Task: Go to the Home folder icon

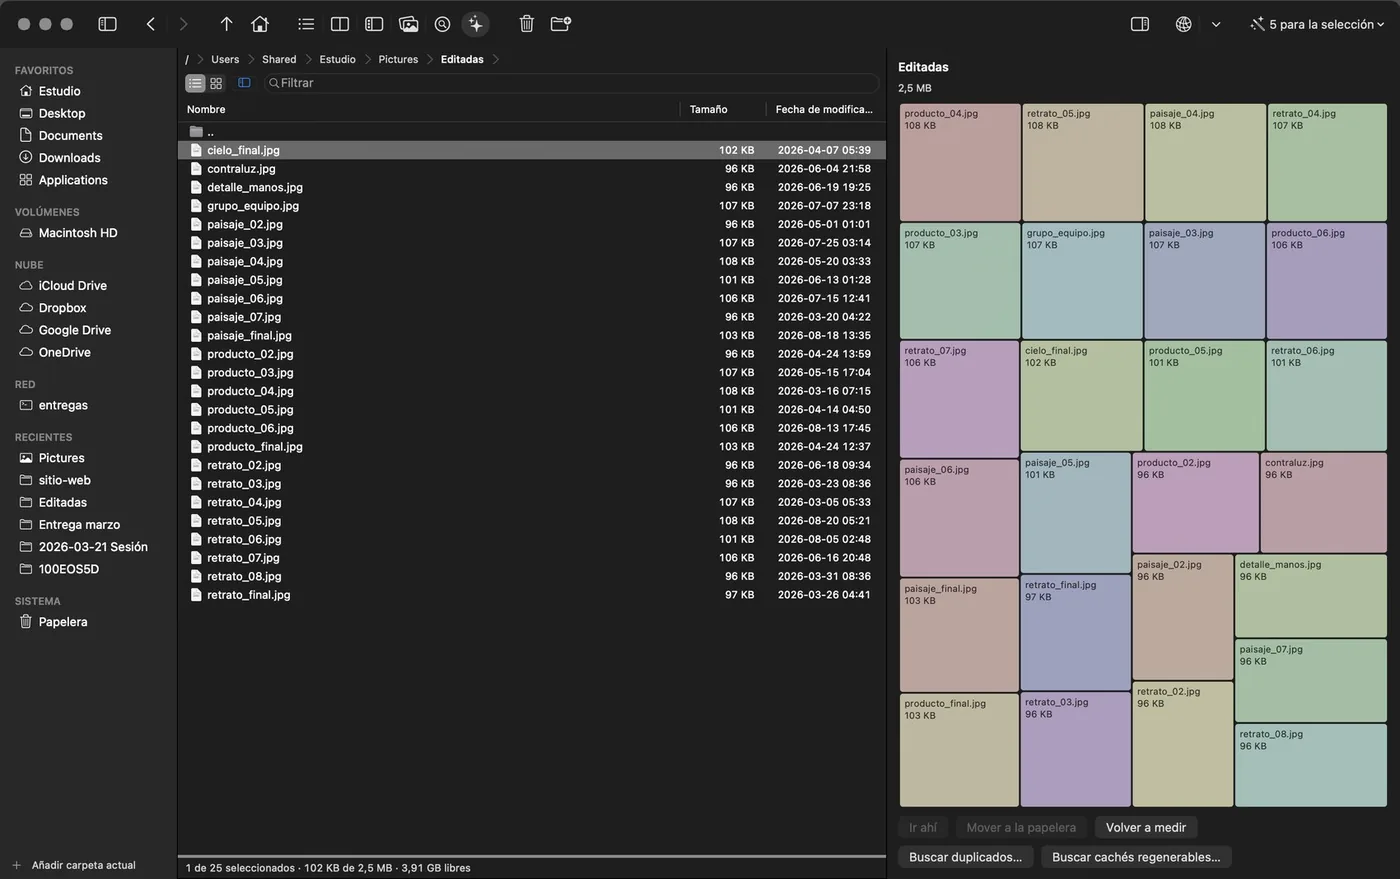Action: pyautogui.click(x=260, y=24)
